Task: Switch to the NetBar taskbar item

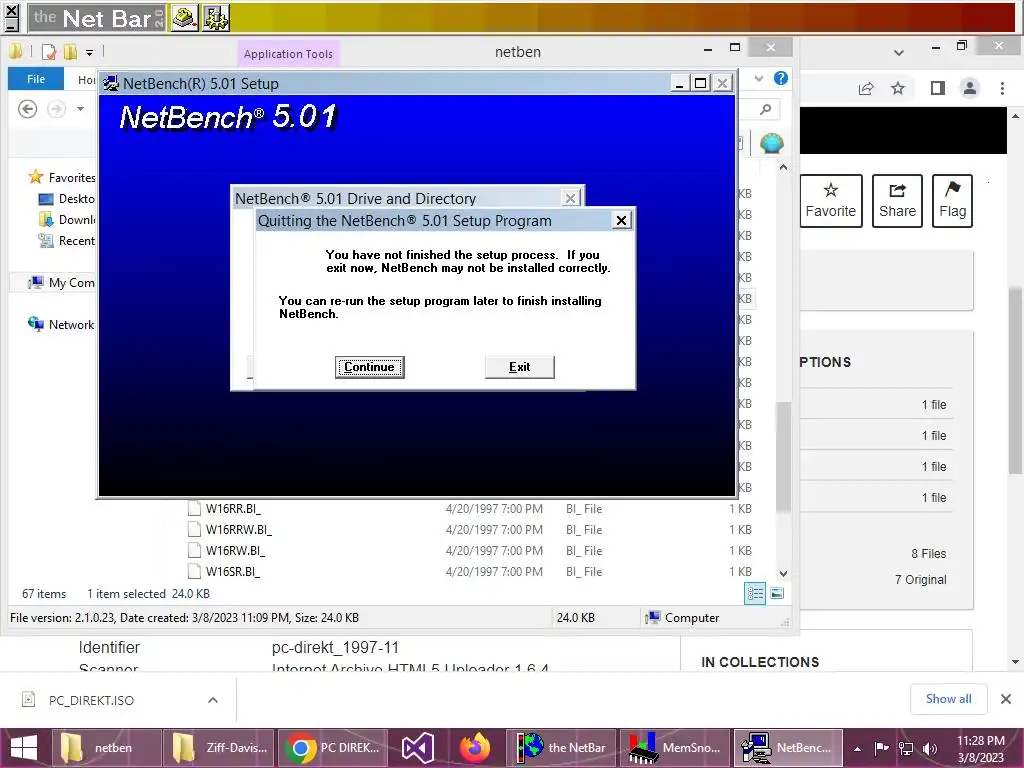Action: pyautogui.click(x=562, y=748)
